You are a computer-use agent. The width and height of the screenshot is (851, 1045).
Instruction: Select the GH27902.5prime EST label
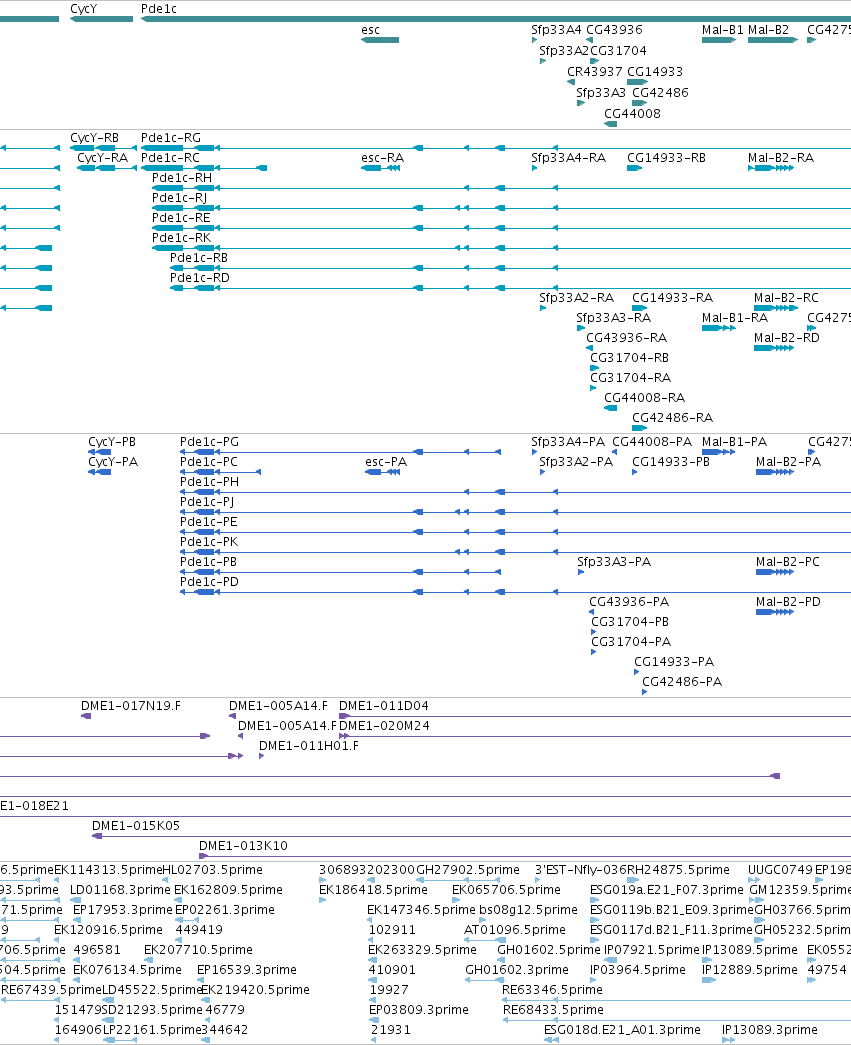point(468,870)
